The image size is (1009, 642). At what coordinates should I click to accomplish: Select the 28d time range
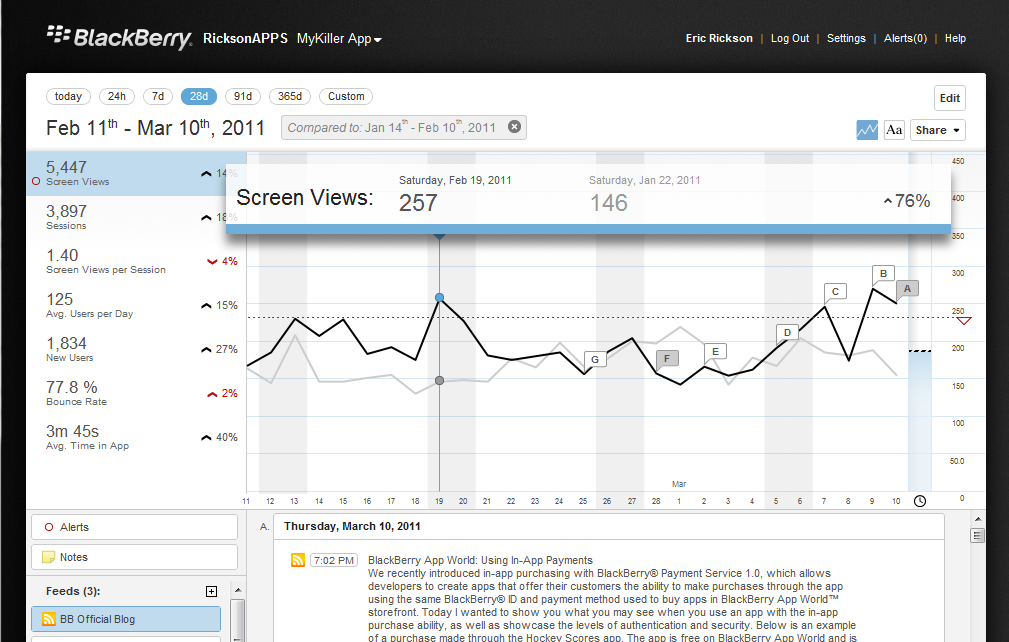click(199, 96)
